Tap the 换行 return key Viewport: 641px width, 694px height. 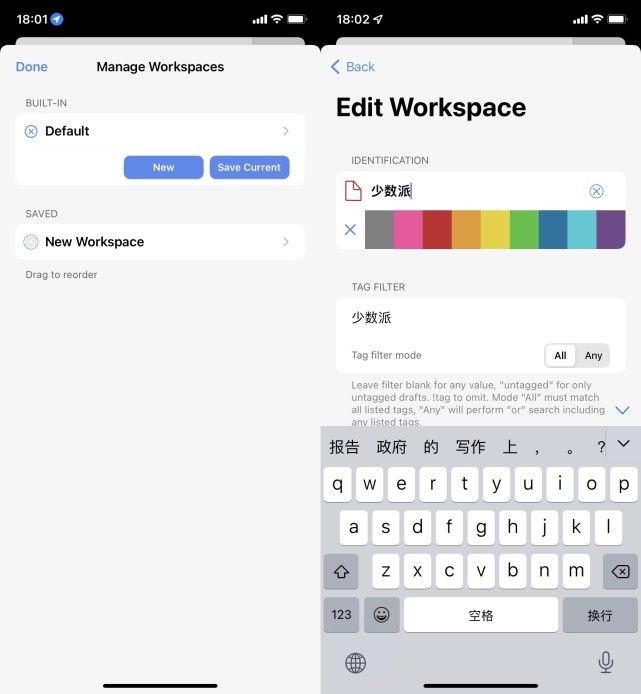(600, 614)
